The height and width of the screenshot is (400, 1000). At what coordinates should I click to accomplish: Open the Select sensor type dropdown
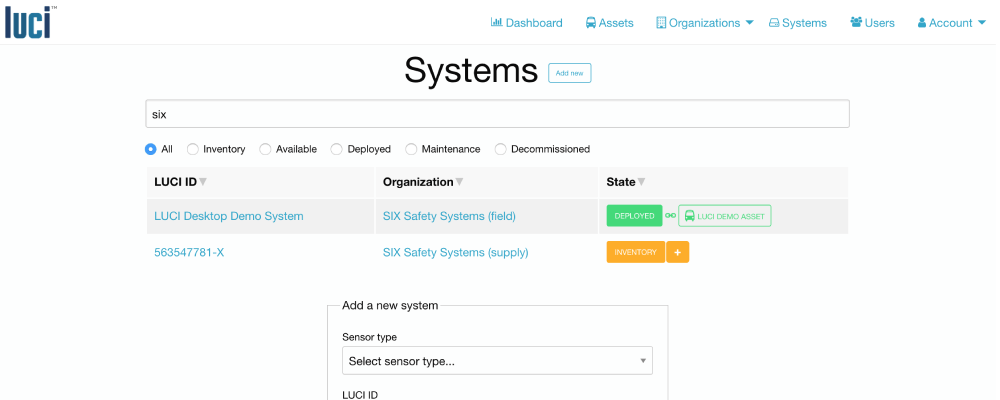[497, 360]
